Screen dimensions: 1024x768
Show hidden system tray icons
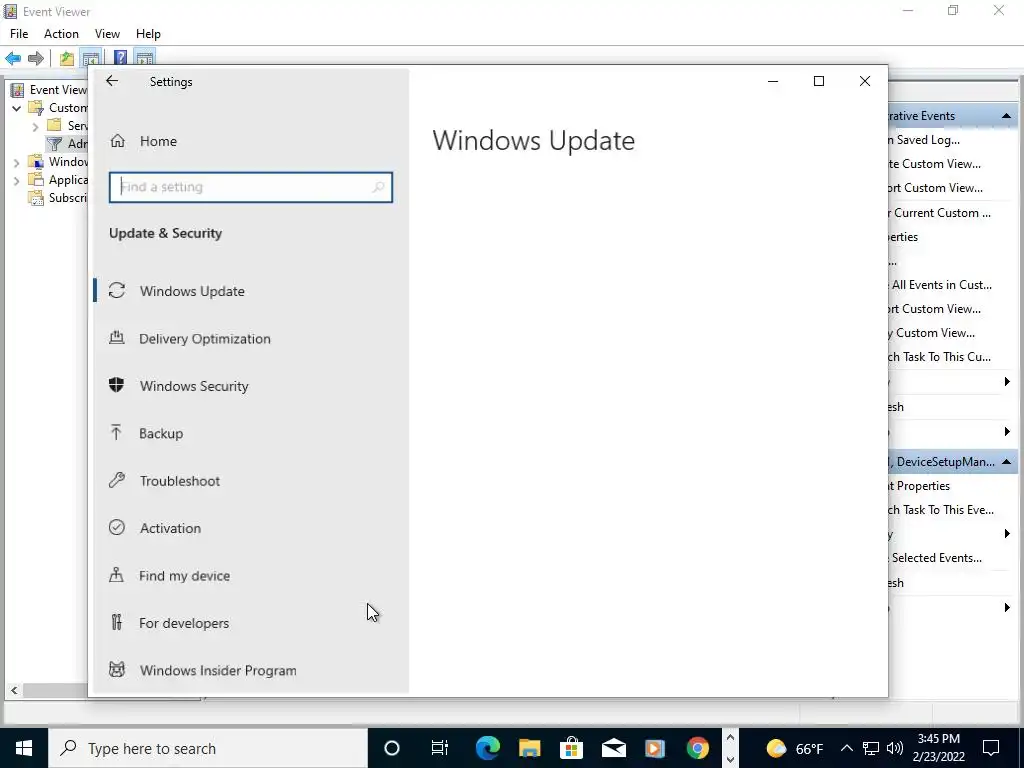[846, 748]
